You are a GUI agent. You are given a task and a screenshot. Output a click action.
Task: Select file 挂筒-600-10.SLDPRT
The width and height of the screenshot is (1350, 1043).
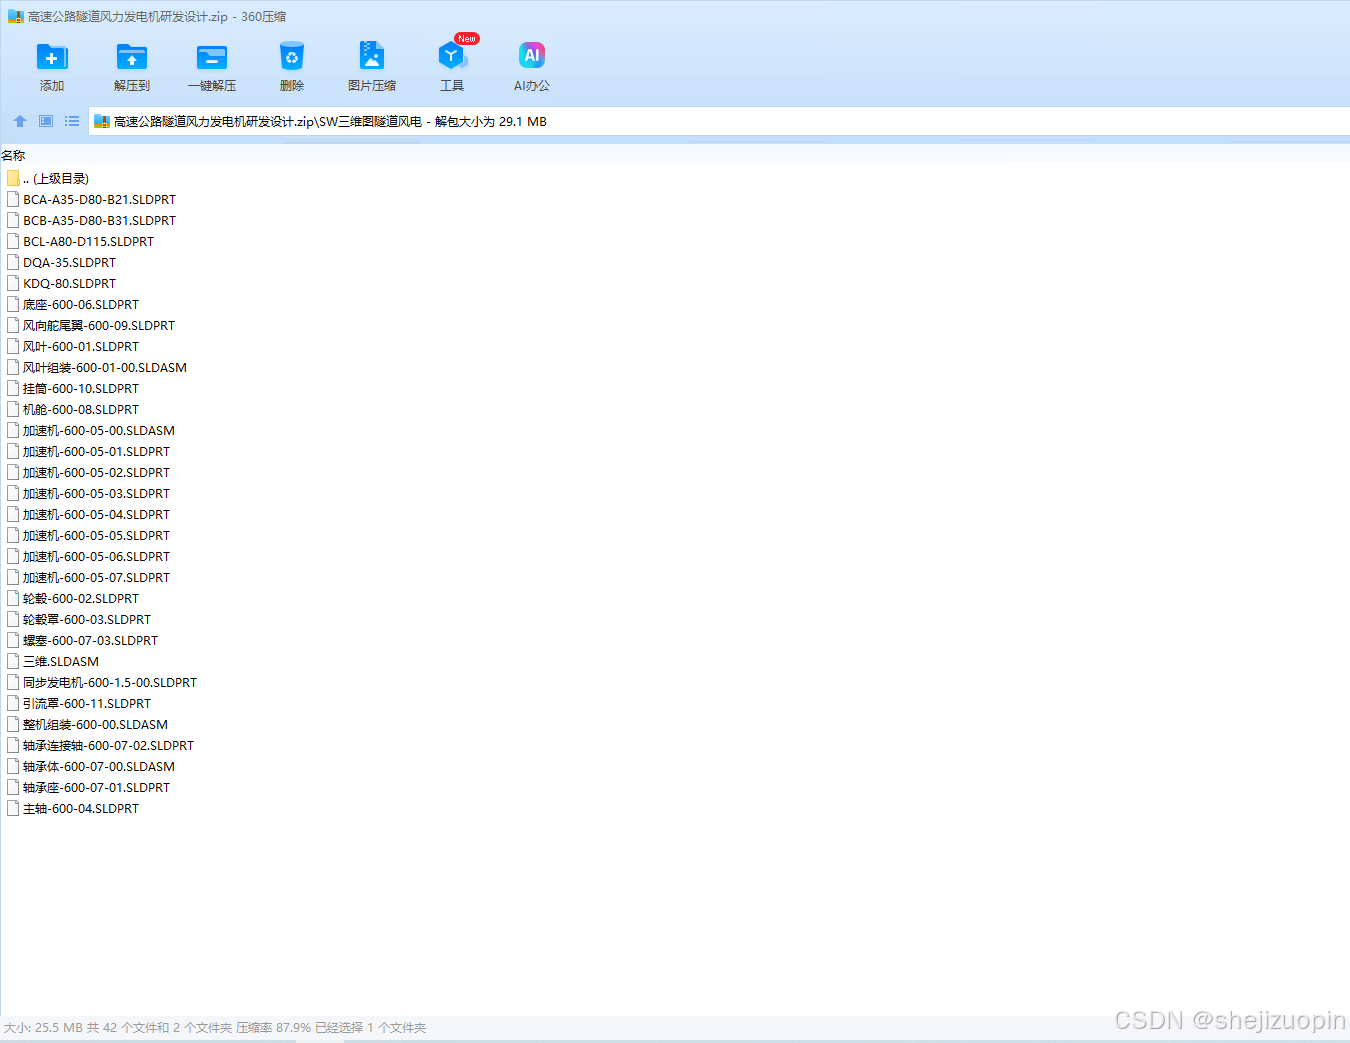[x=73, y=388]
